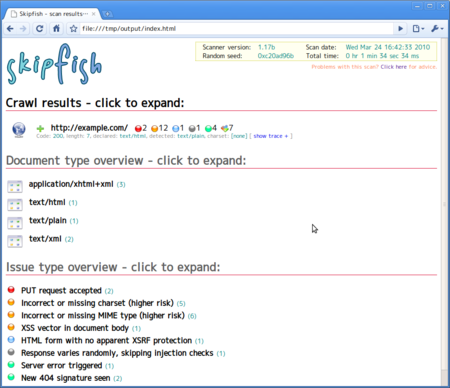Viewport: 450px width, 388px height.
Task: Select the Skipfish scan results tab
Action: [x=53, y=14]
